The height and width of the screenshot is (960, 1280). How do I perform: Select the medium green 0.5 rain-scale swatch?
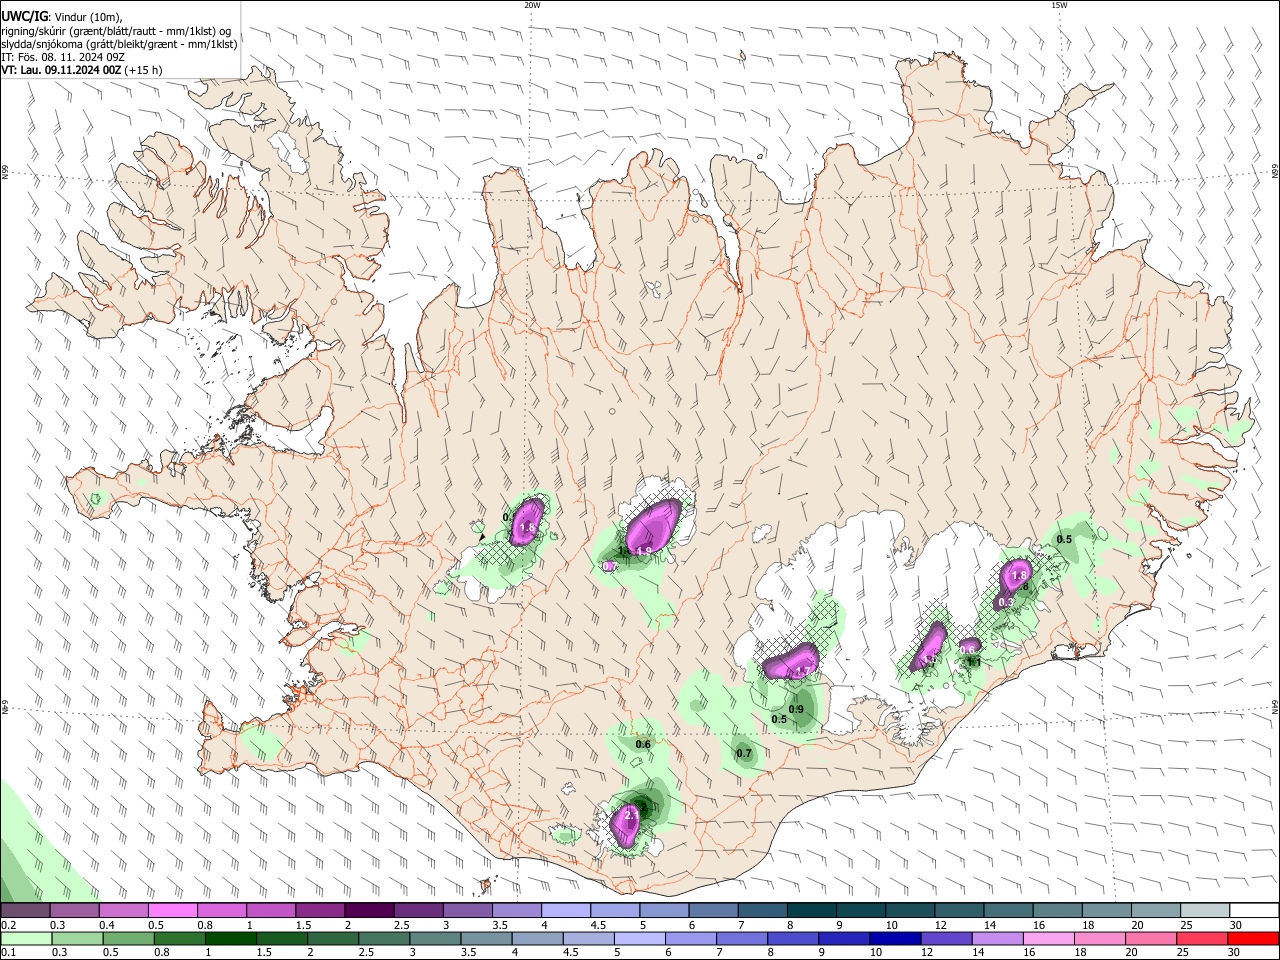pyautogui.click(x=128, y=939)
